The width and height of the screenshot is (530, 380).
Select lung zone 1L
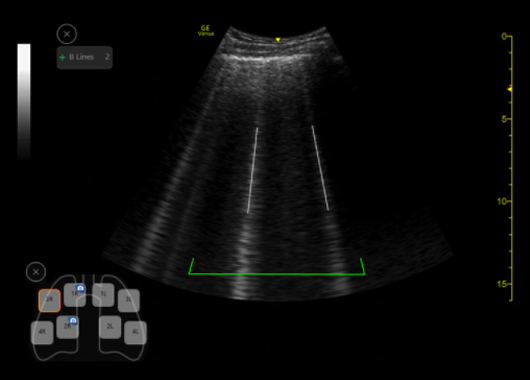(103, 295)
